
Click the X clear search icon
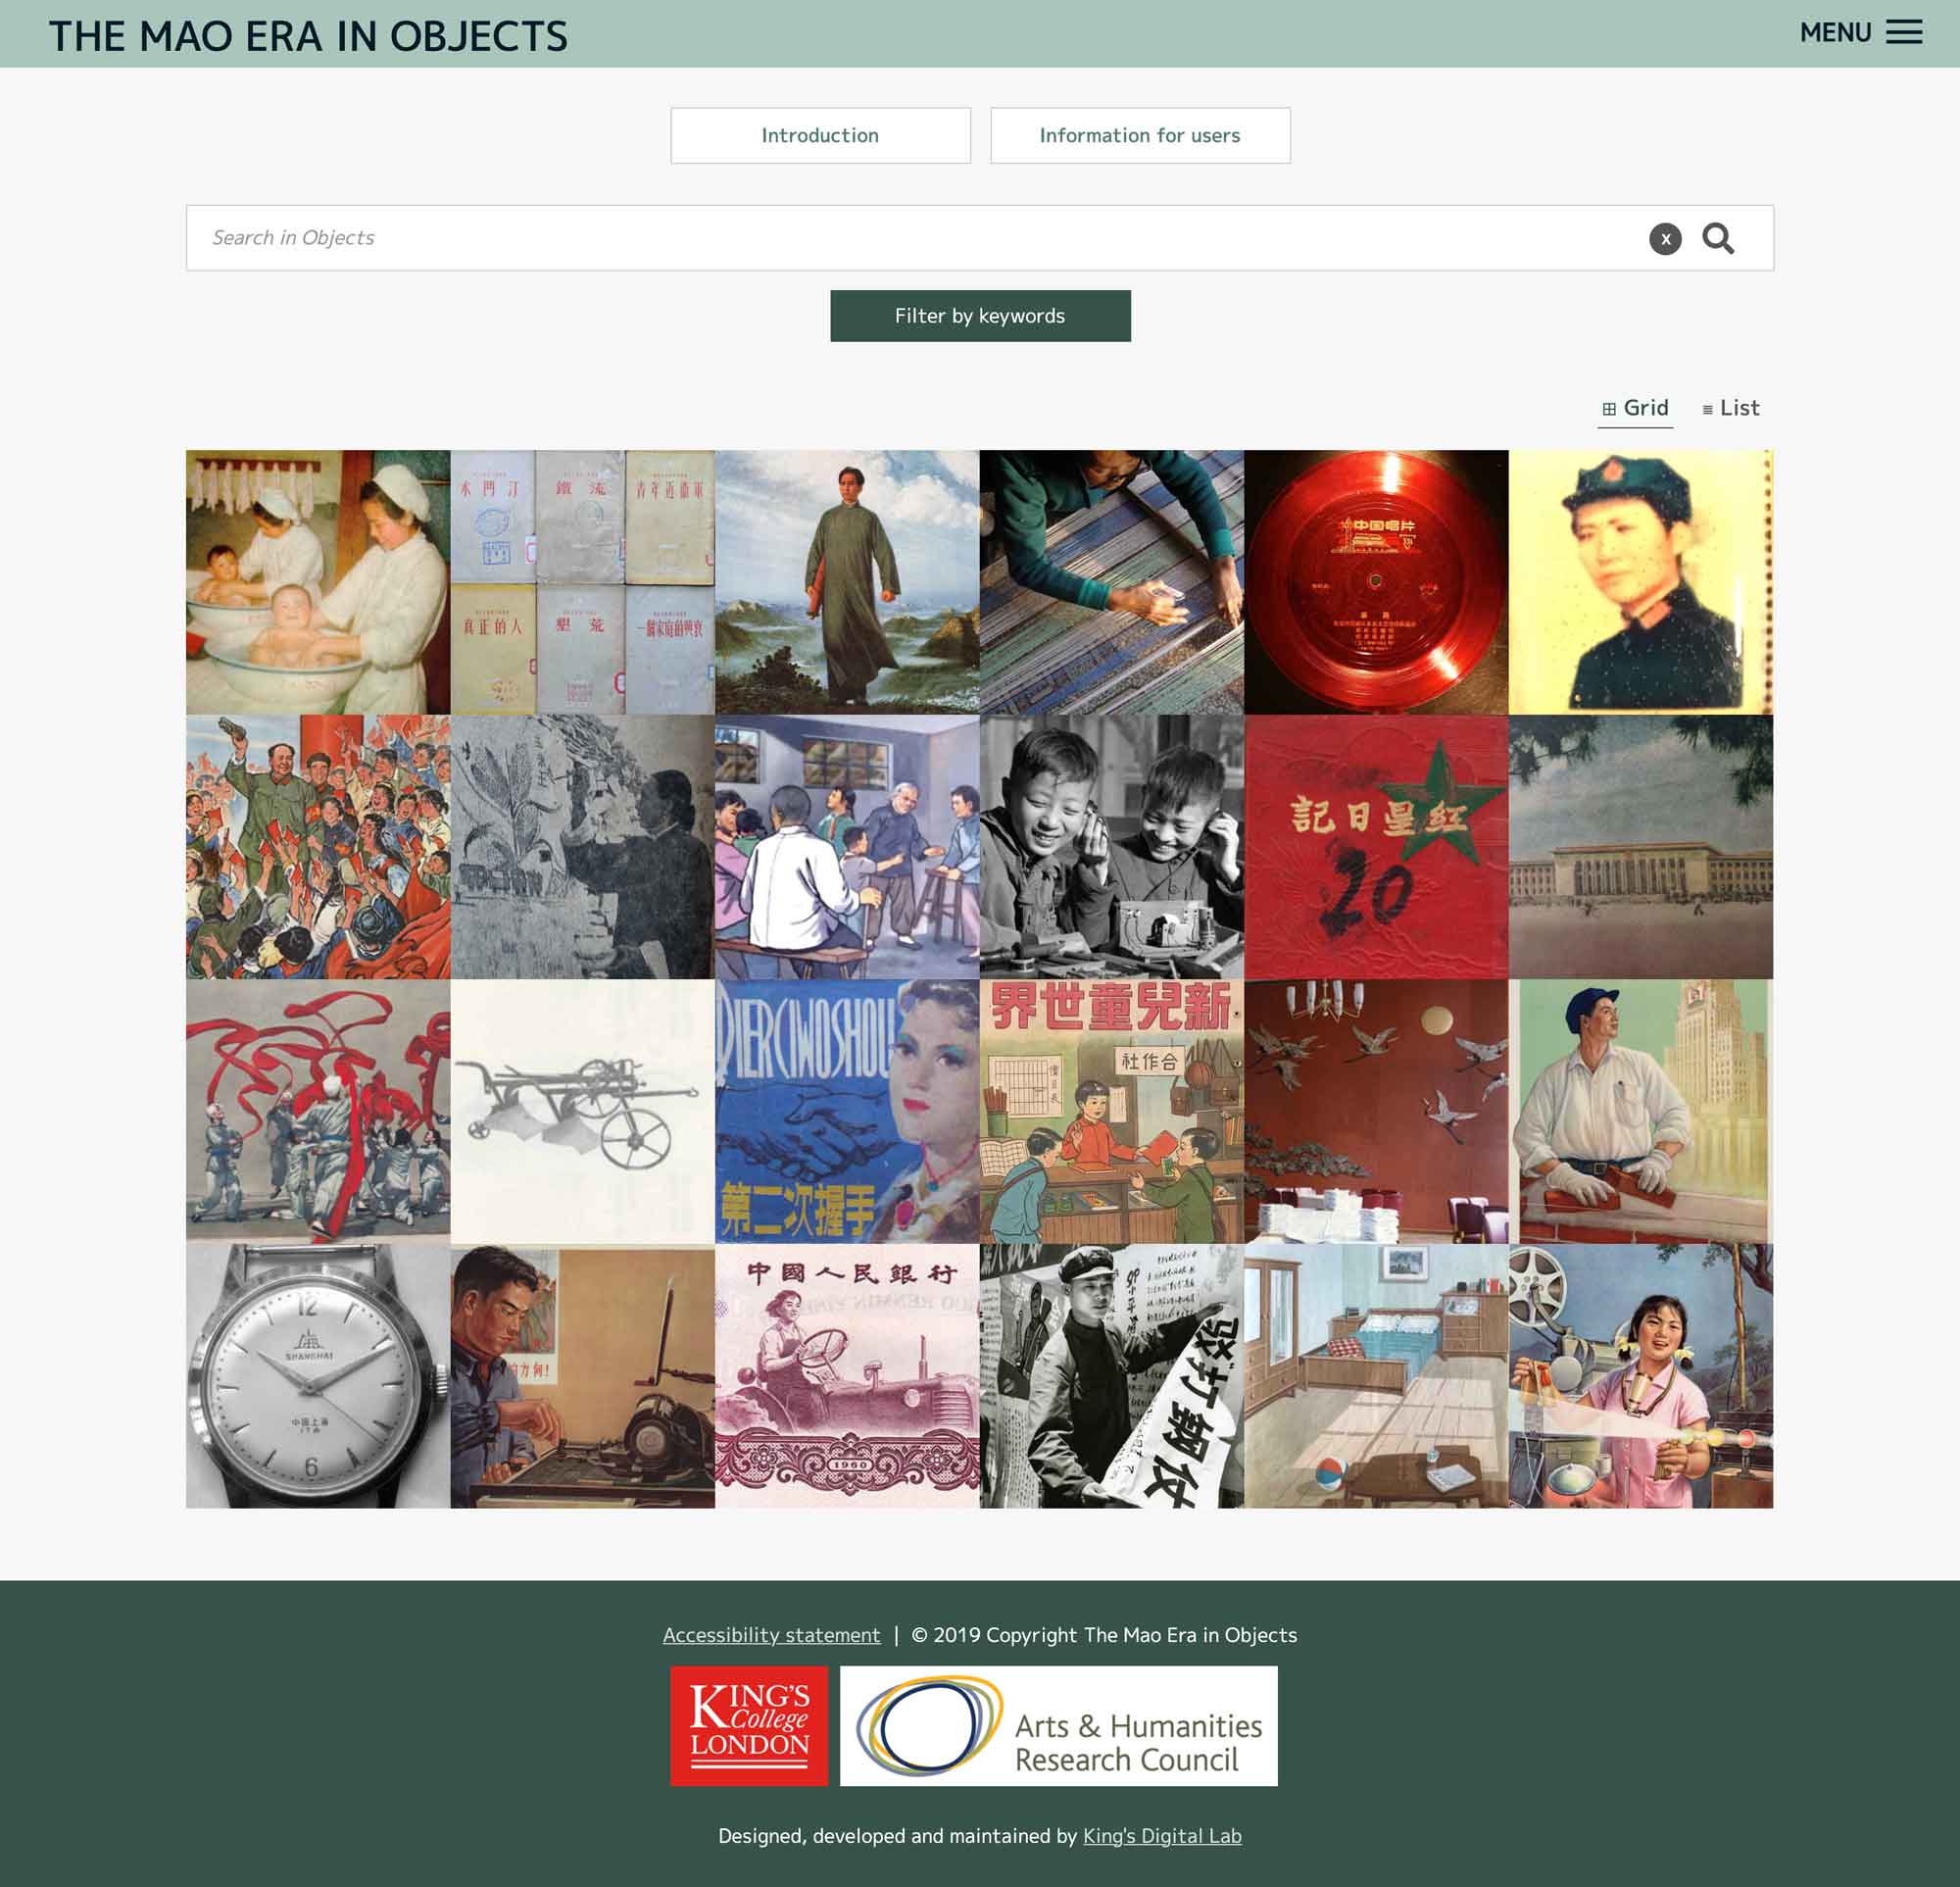click(x=1664, y=238)
